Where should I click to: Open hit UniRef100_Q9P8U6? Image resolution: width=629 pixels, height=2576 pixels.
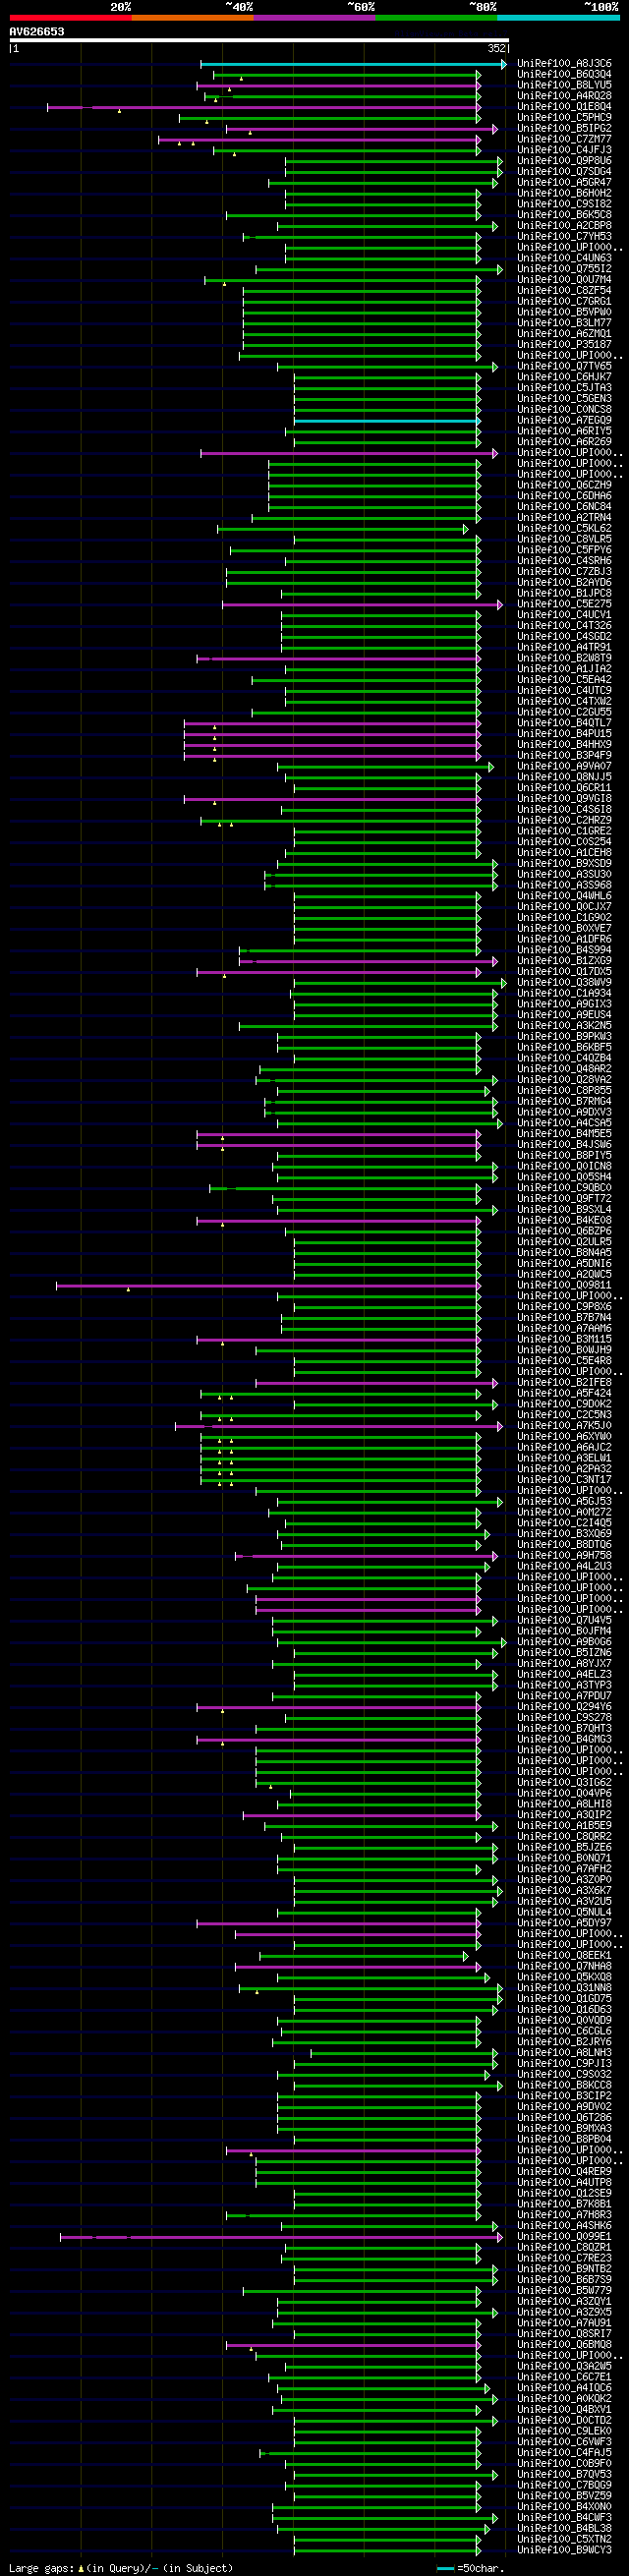click(565, 161)
